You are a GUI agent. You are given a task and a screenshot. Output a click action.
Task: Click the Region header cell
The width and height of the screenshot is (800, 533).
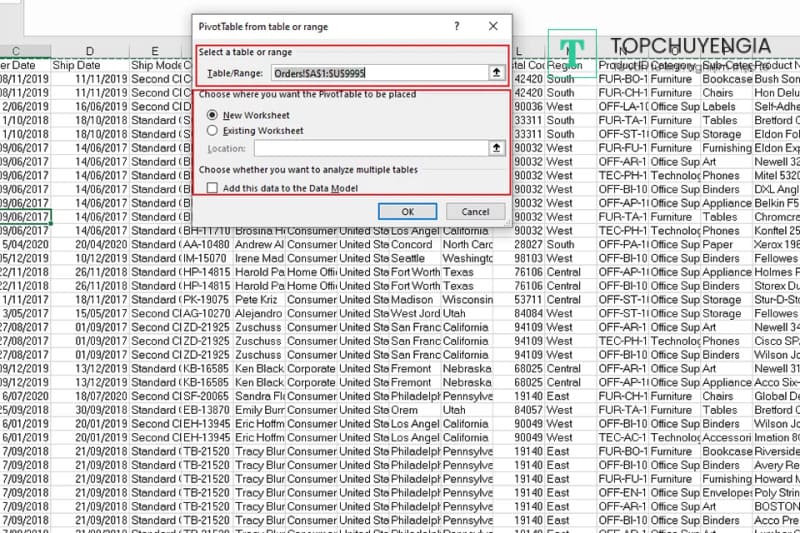[x=565, y=65]
